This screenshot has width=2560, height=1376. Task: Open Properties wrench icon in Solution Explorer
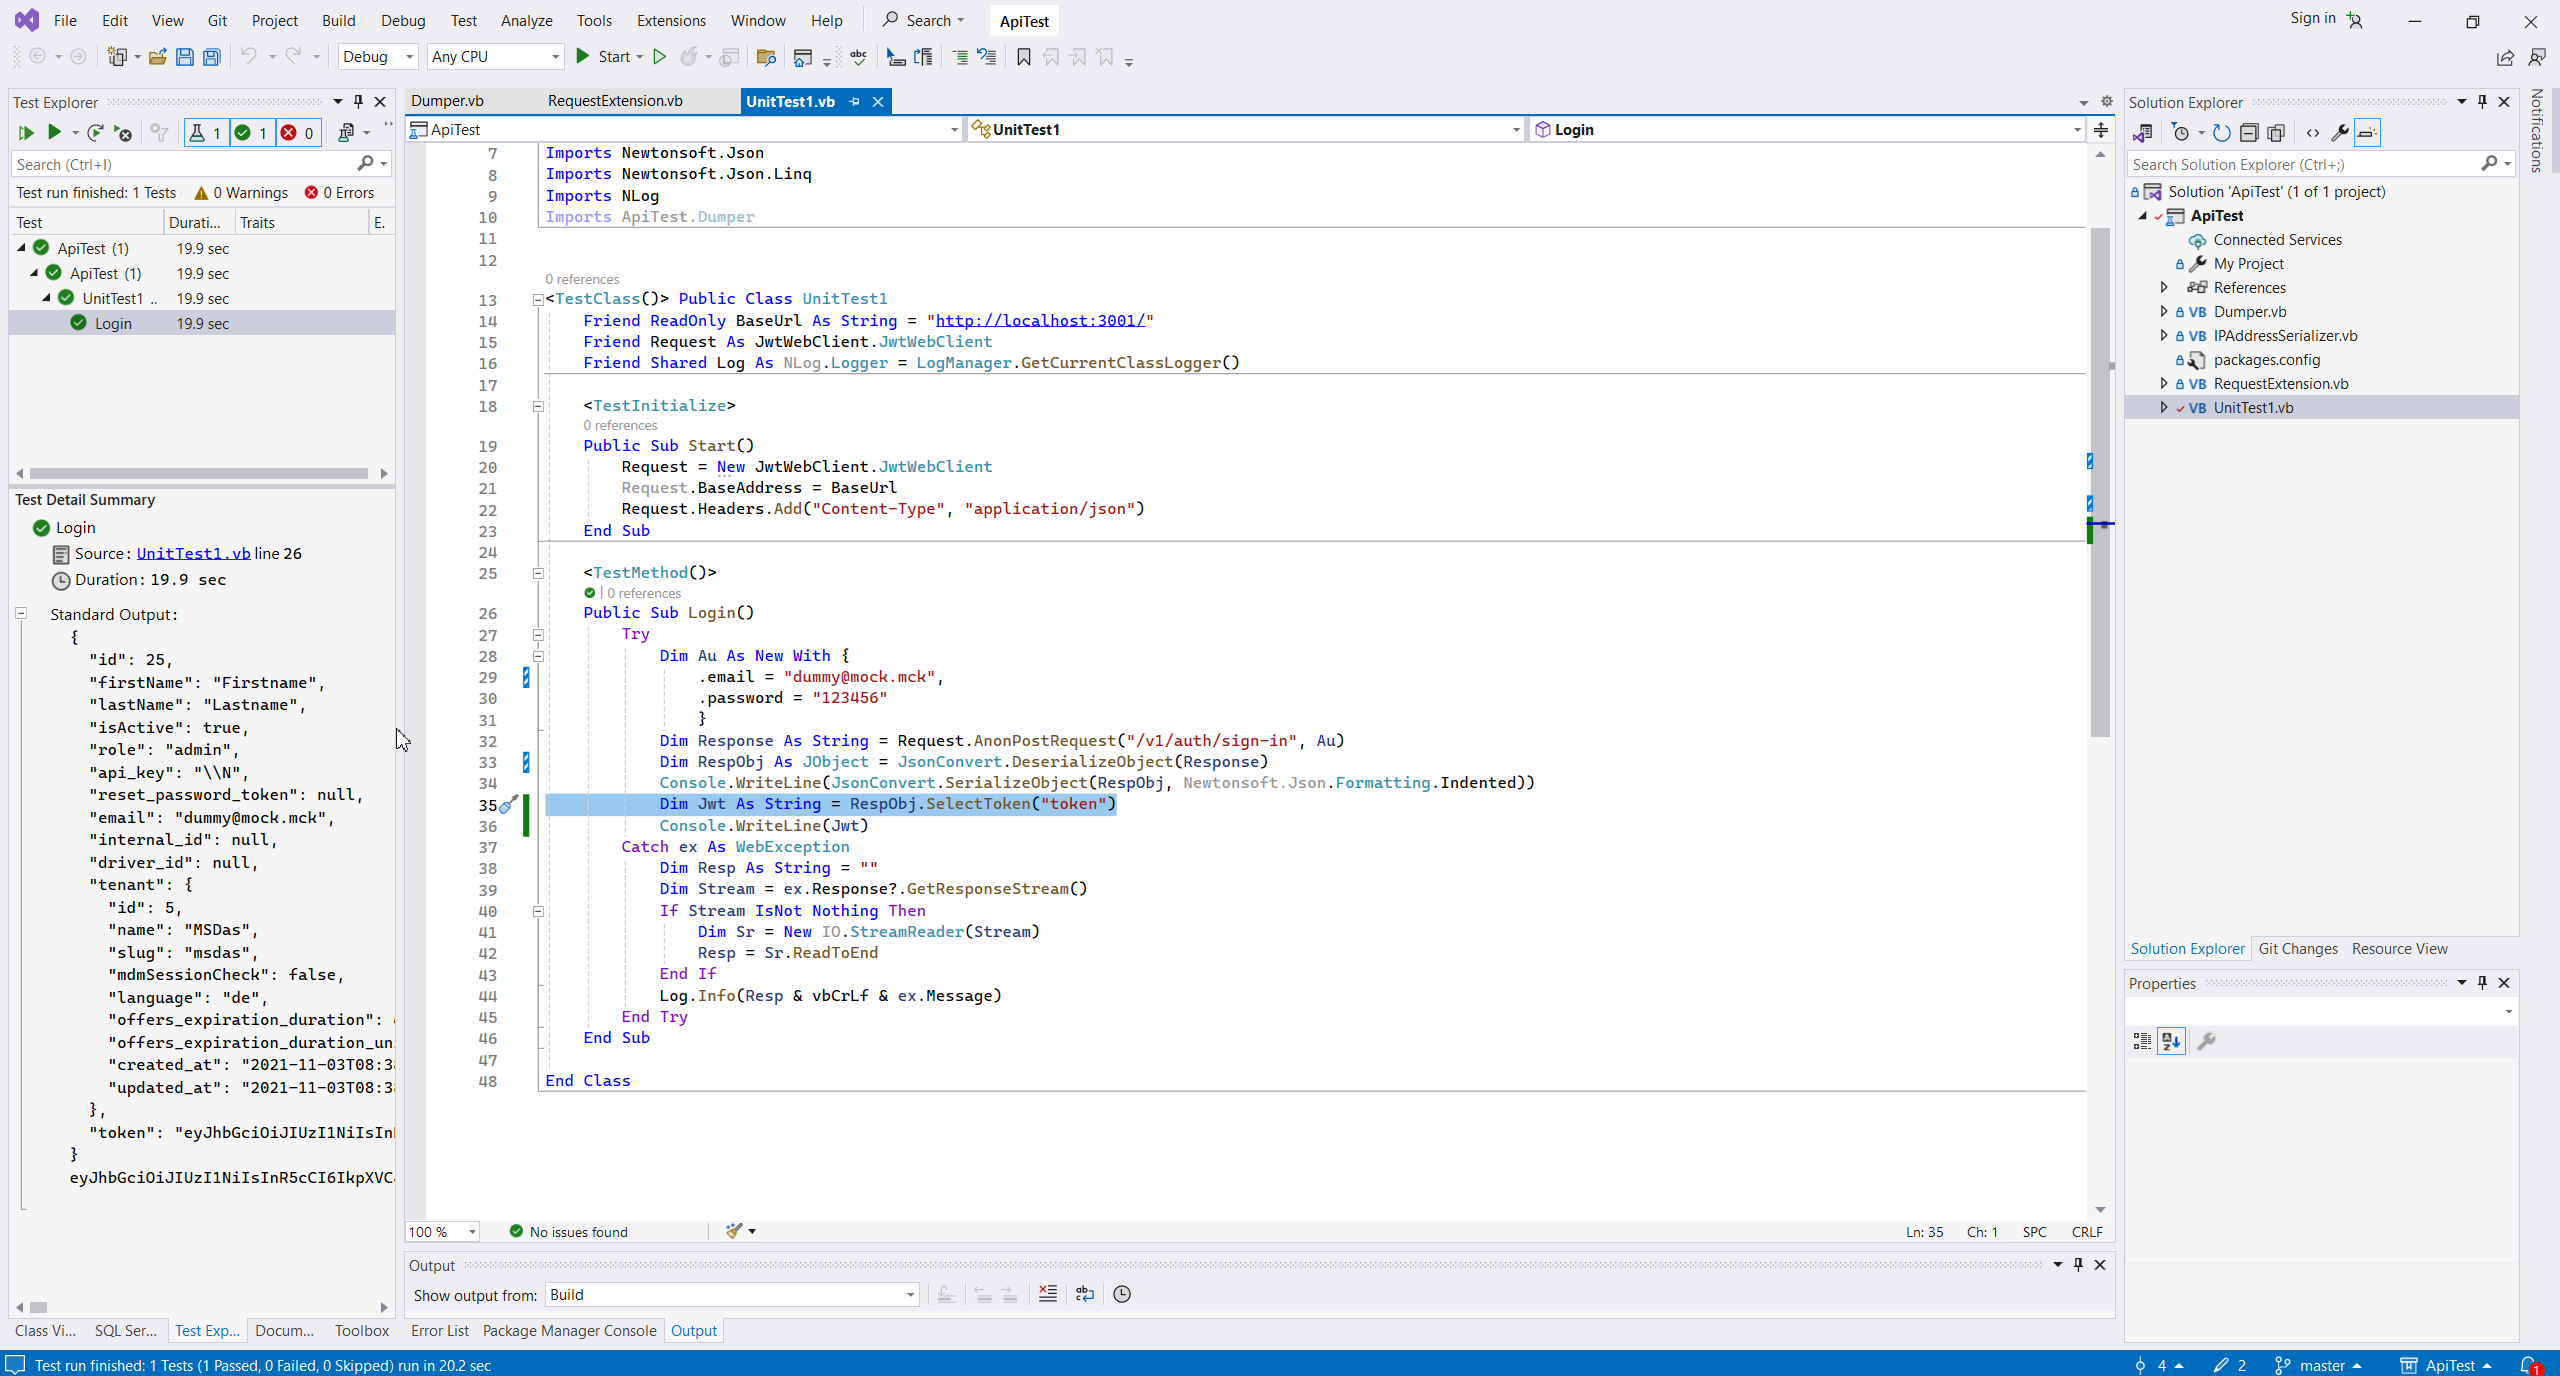pyautogui.click(x=2339, y=132)
